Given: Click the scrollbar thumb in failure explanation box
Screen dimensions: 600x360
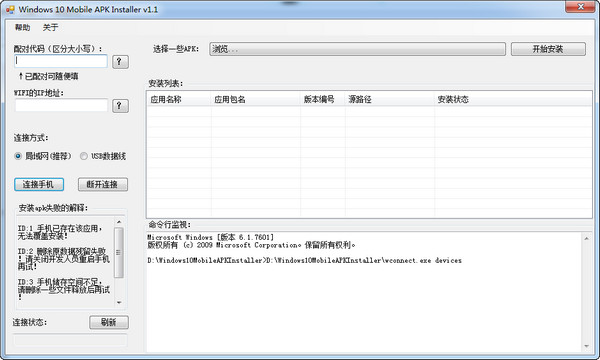Looking at the screenshot, I should coord(119,252).
